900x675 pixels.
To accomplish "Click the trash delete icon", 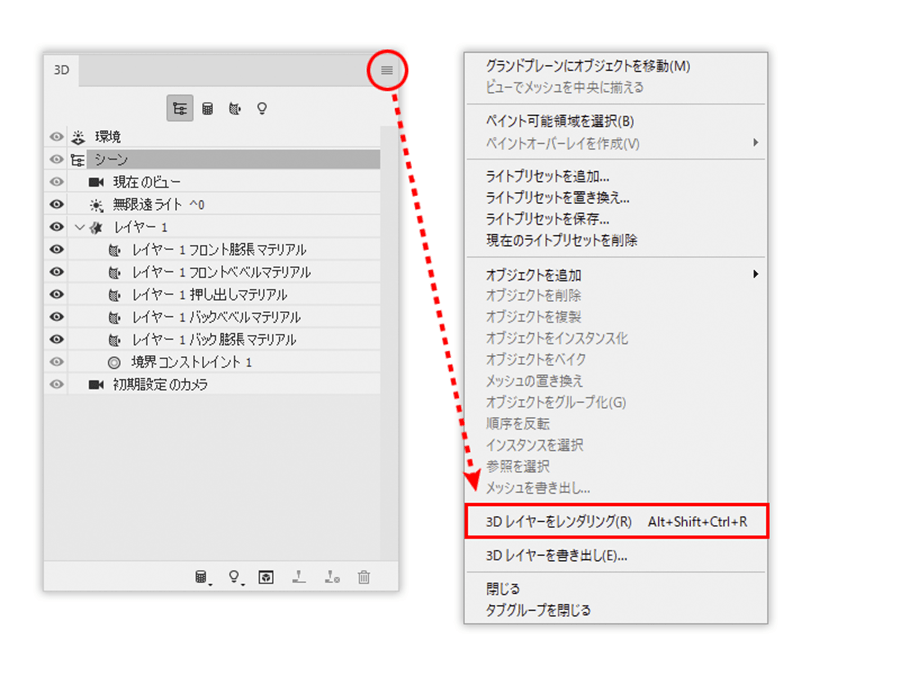I will coord(363,577).
